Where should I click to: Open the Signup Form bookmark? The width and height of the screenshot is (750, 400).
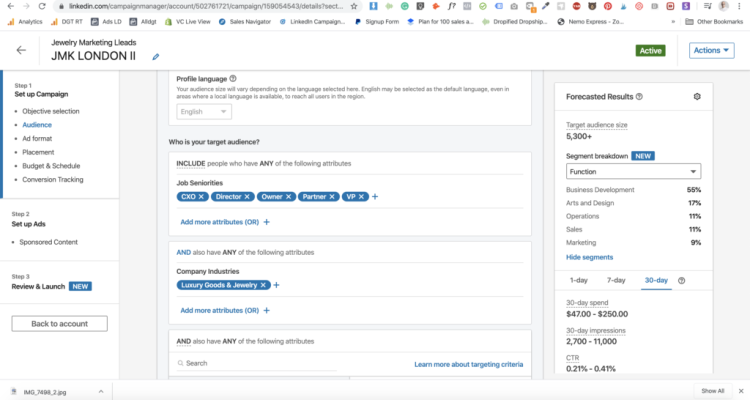(377, 22)
